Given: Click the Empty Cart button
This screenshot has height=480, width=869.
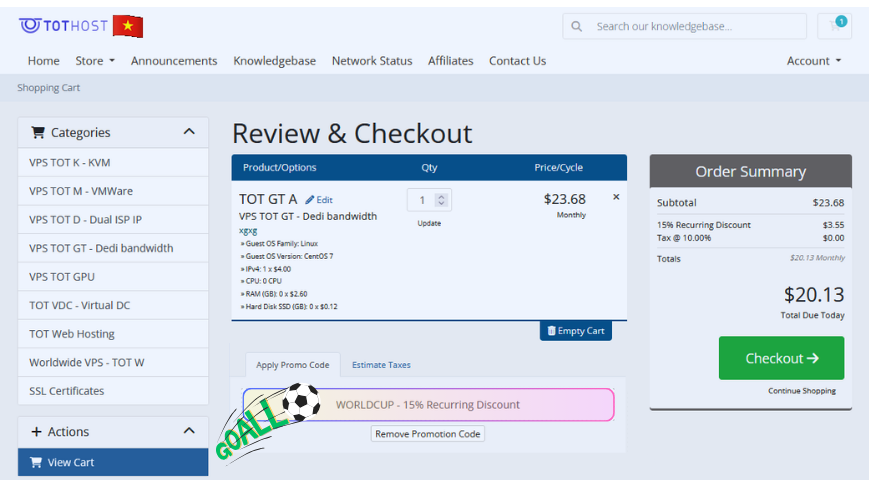Looking at the screenshot, I should point(576,331).
